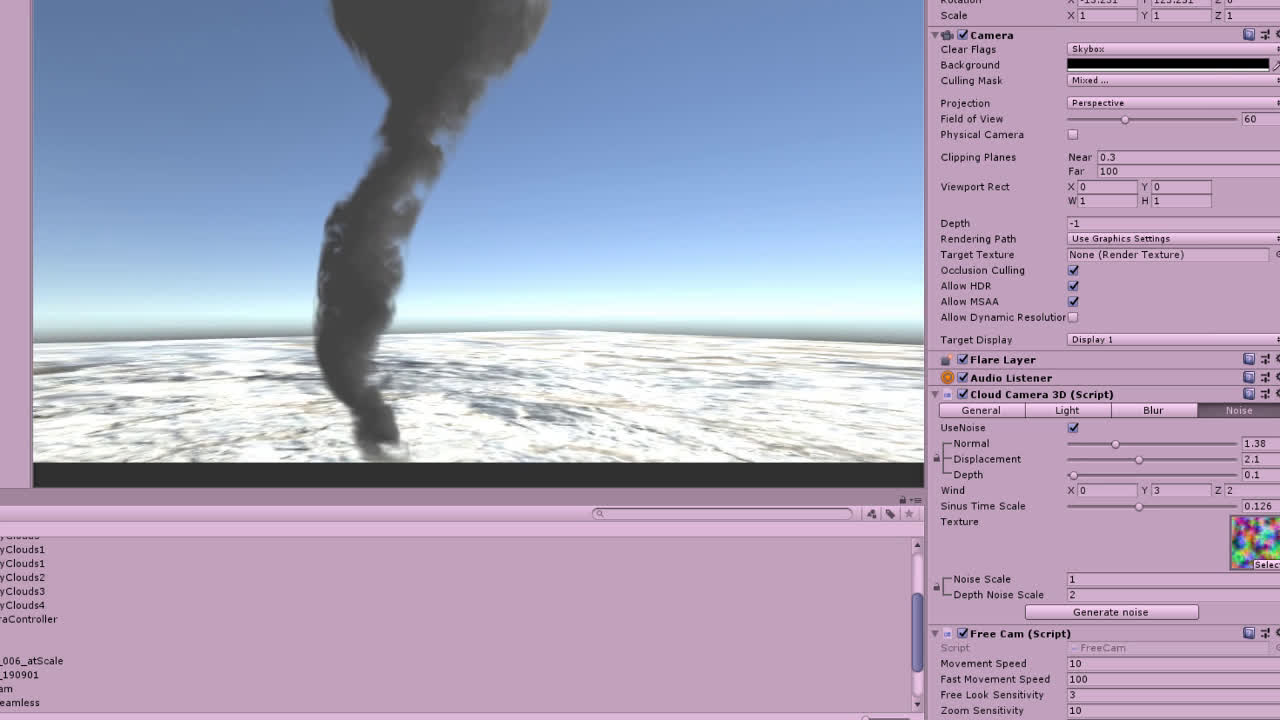Enable the Physical Camera checkbox
The image size is (1280, 720).
click(x=1073, y=135)
